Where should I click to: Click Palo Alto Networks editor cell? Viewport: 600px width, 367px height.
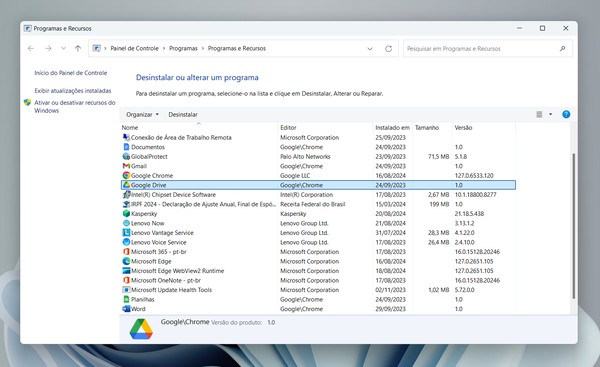[x=305, y=157]
